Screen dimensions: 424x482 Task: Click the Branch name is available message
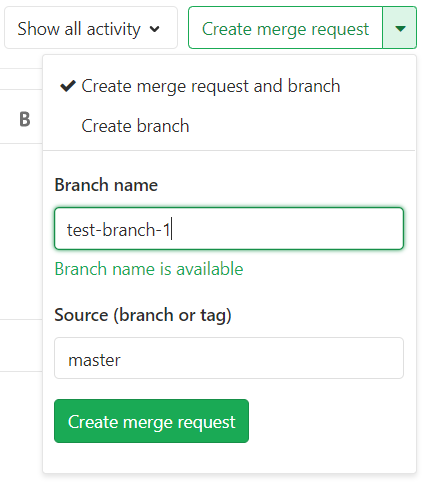coord(149,269)
